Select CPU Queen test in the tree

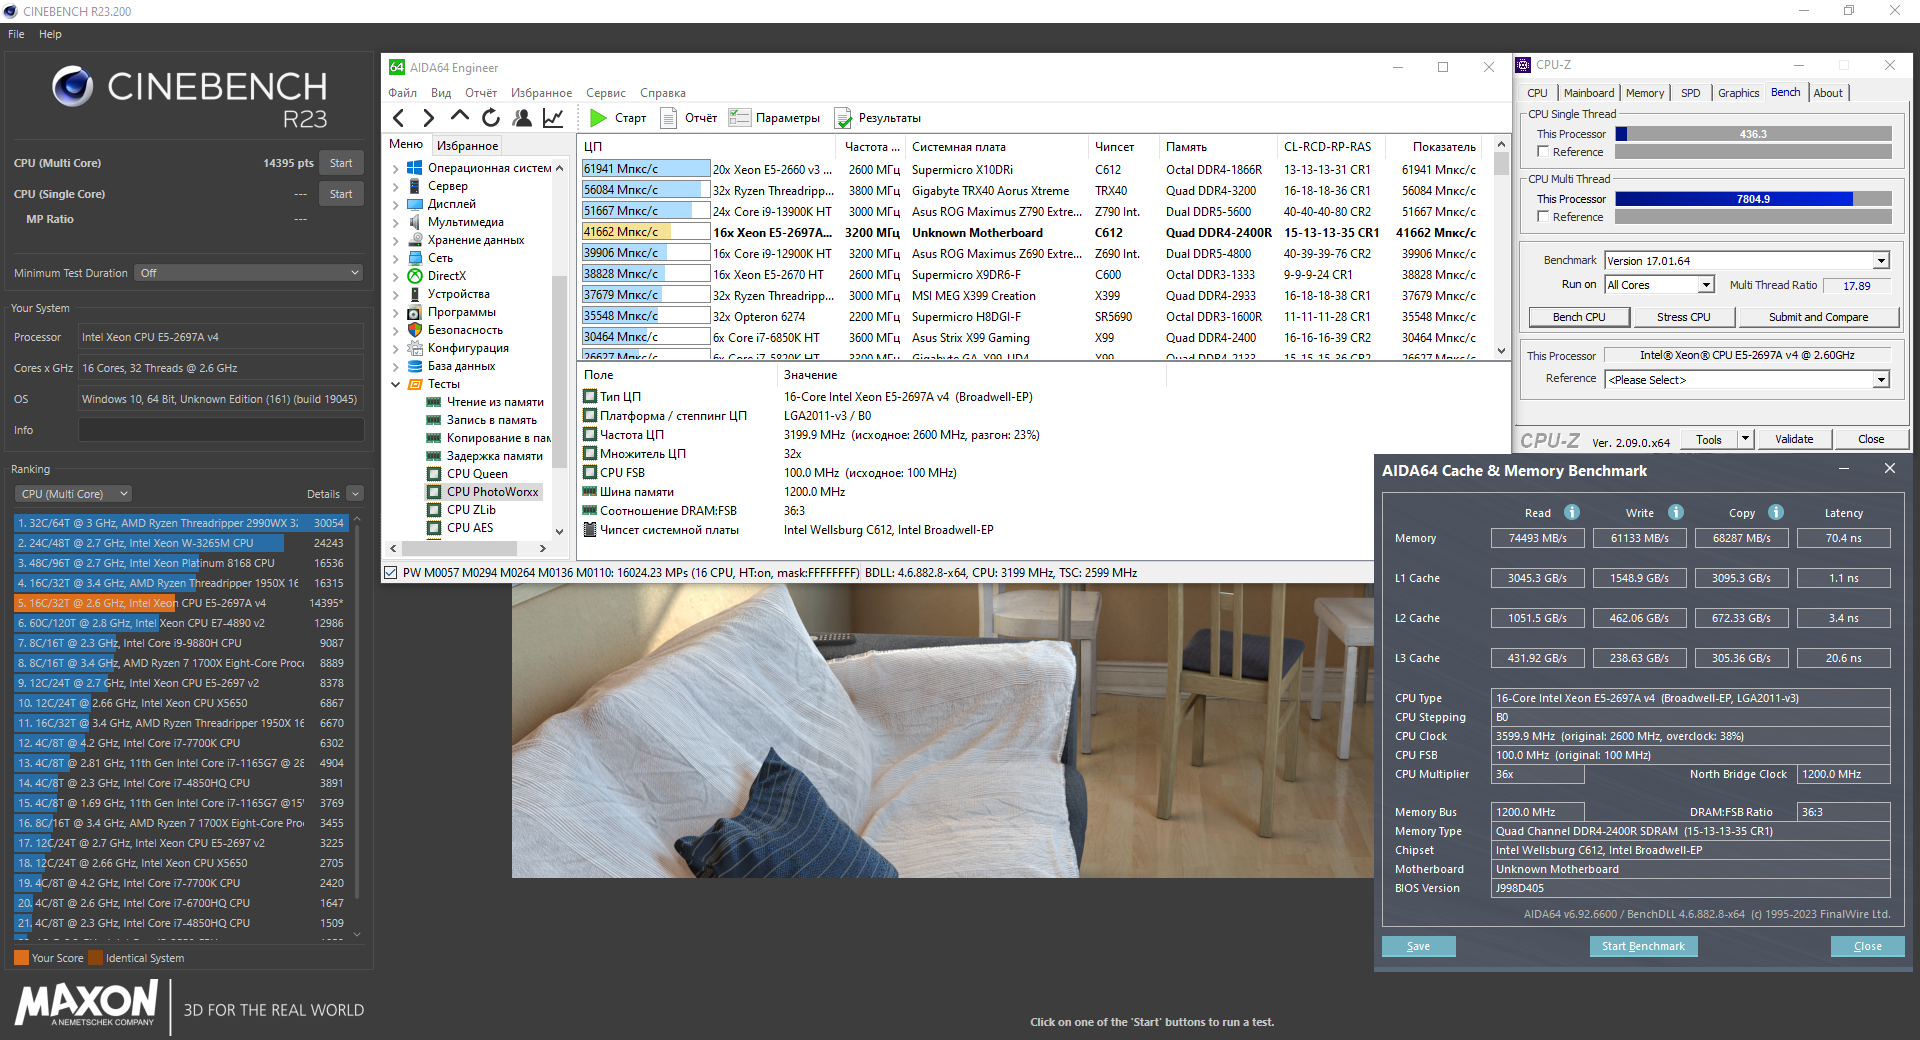click(x=477, y=474)
